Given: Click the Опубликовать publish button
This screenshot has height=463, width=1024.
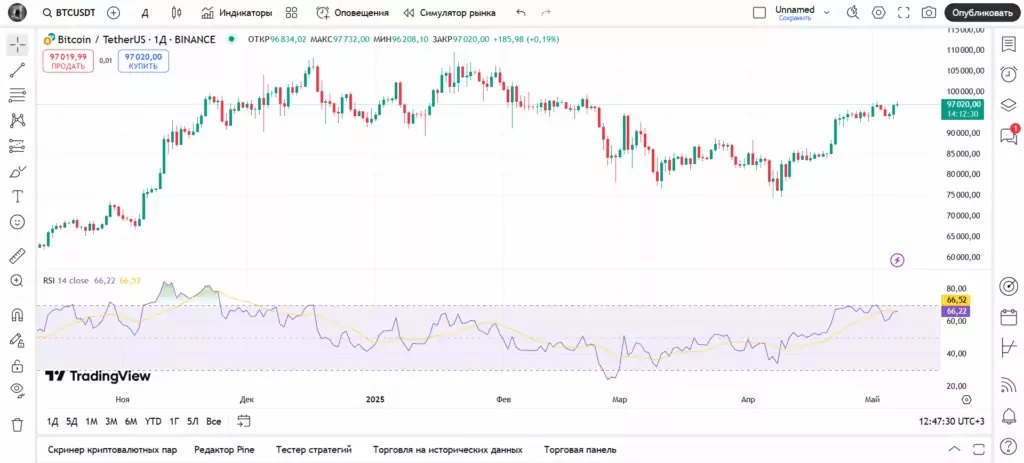Looking at the screenshot, I should [982, 12].
